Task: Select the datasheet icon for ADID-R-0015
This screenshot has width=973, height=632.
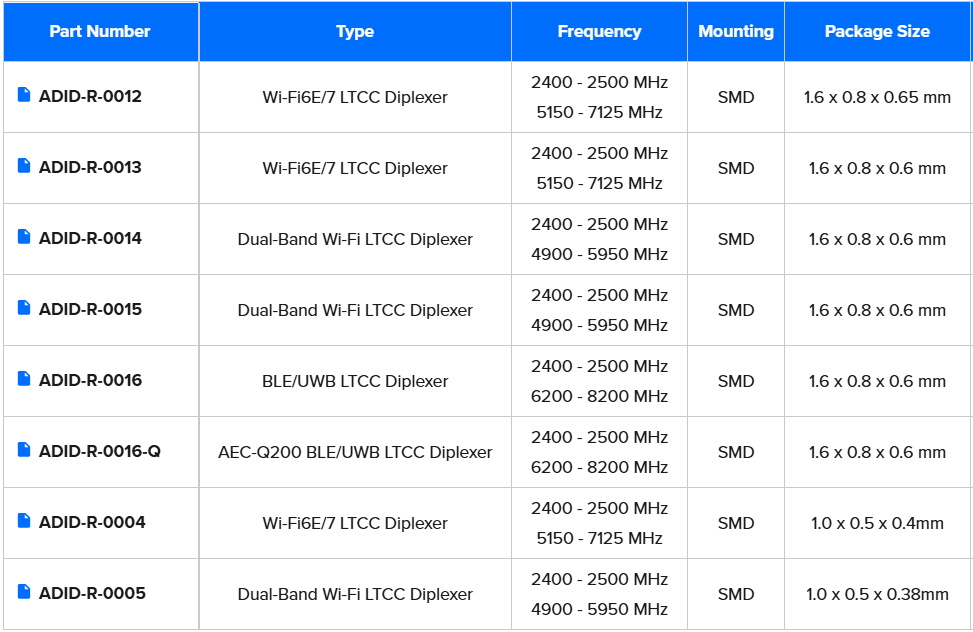Action: 24,307
